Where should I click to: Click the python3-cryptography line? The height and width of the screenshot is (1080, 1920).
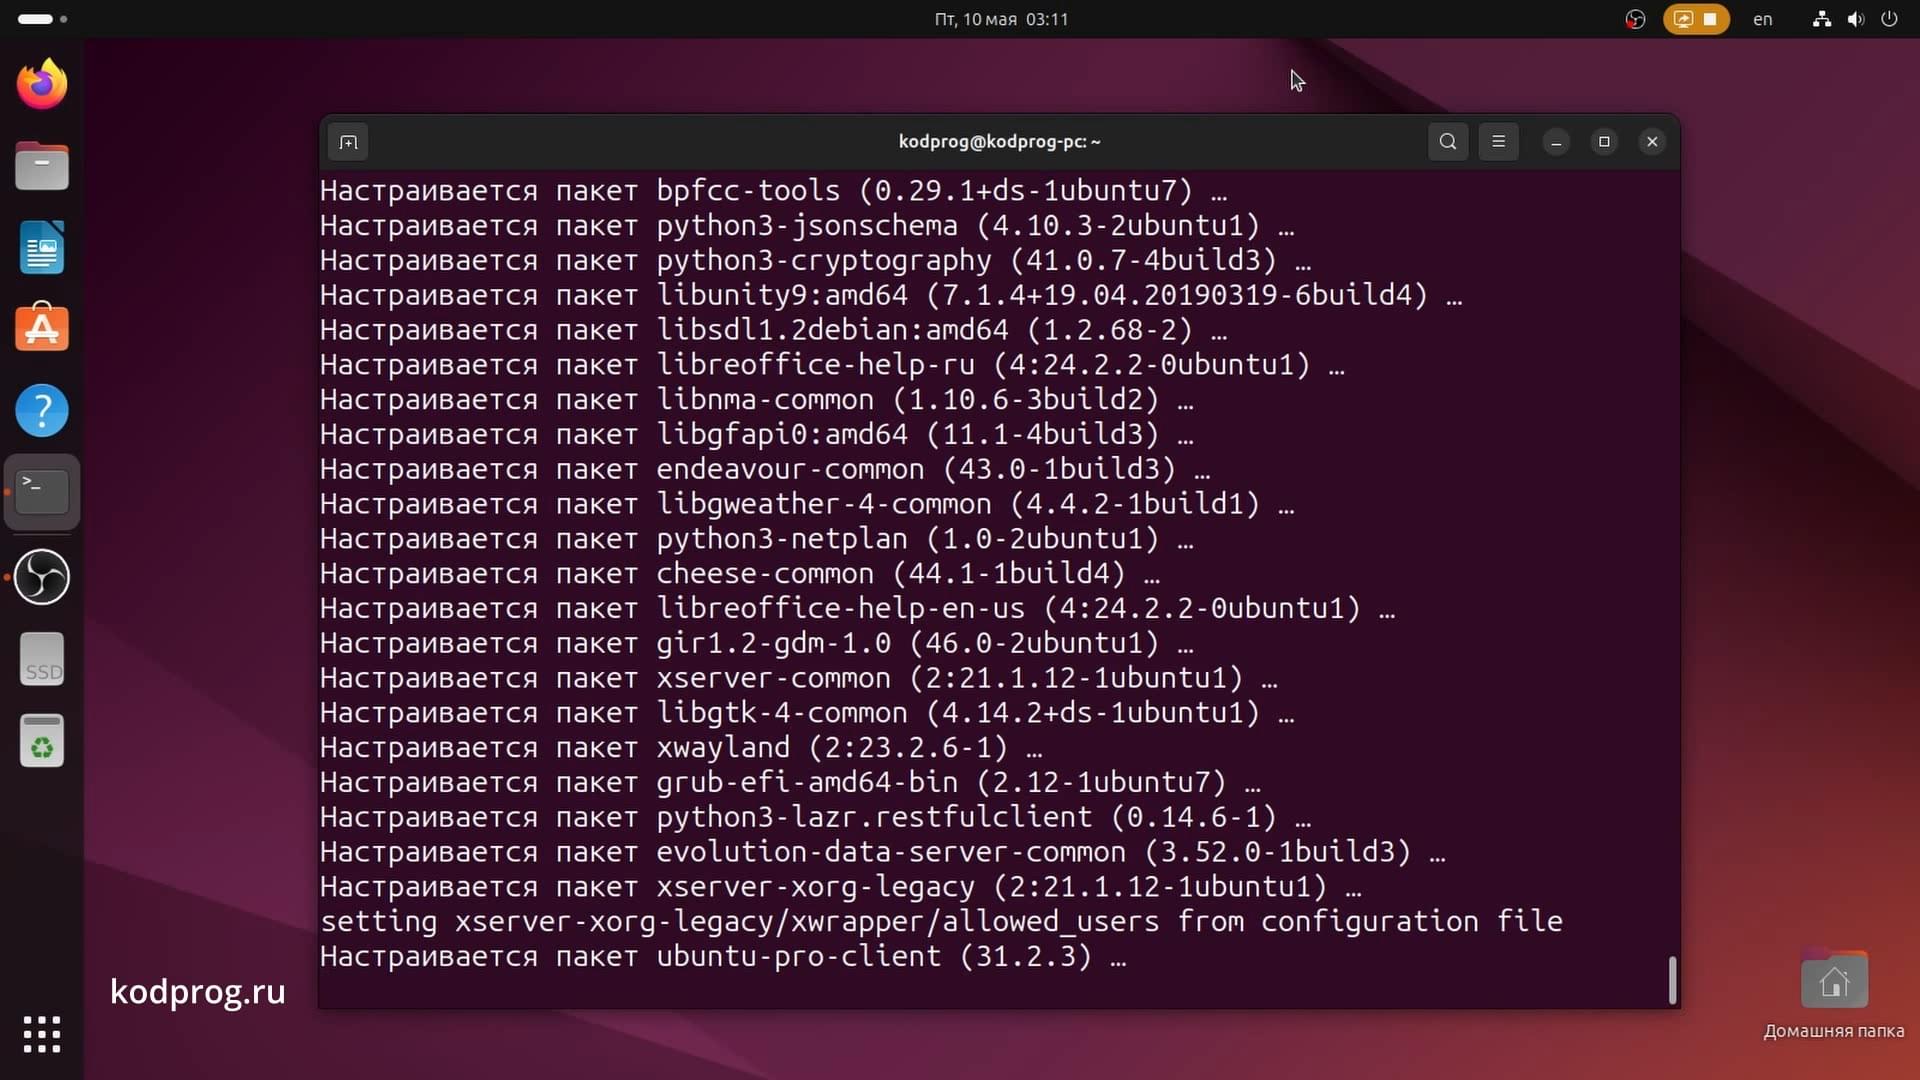click(x=815, y=261)
